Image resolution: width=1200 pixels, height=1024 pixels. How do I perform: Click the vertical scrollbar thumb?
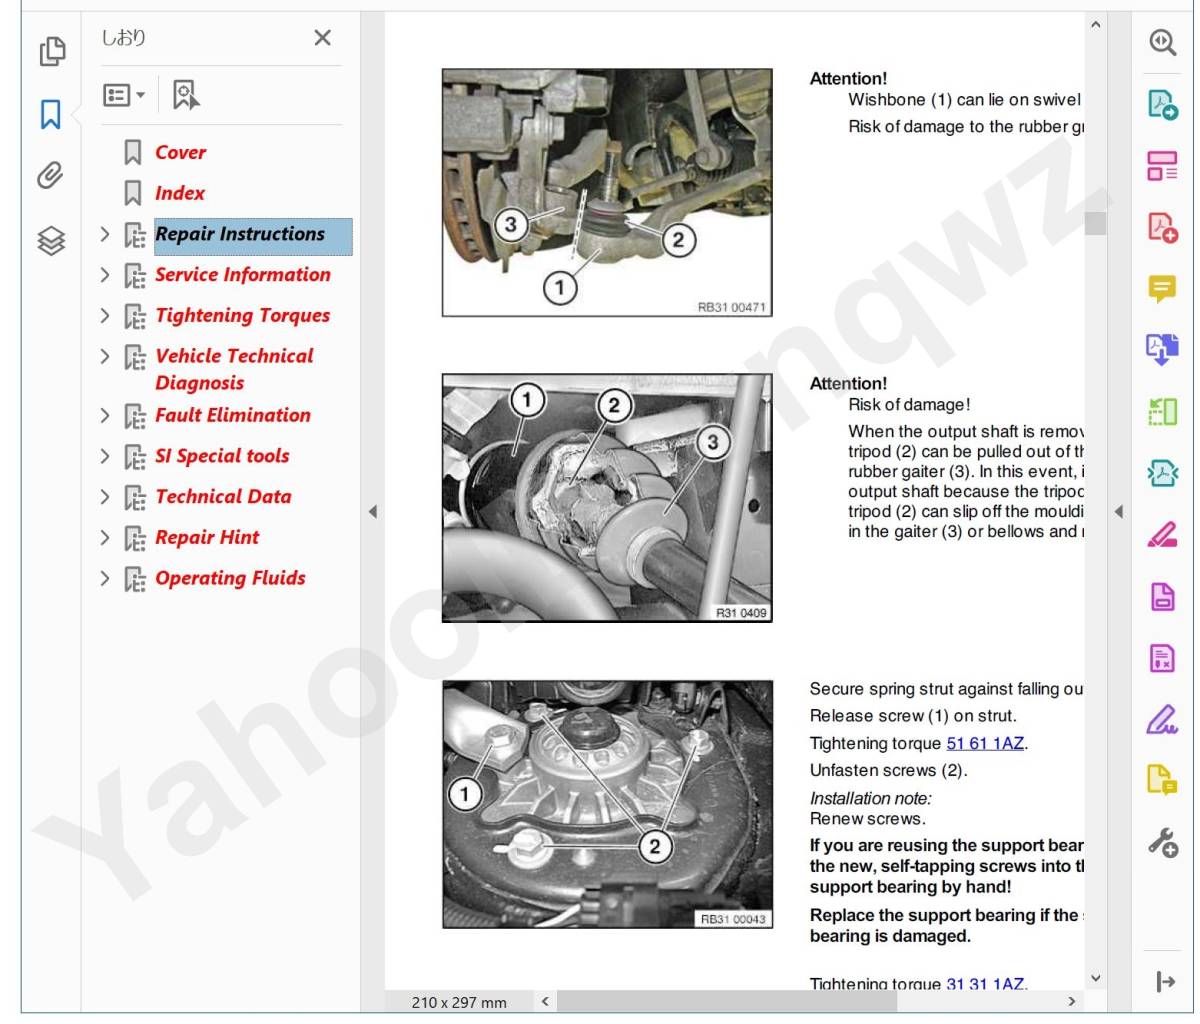(x=1096, y=223)
